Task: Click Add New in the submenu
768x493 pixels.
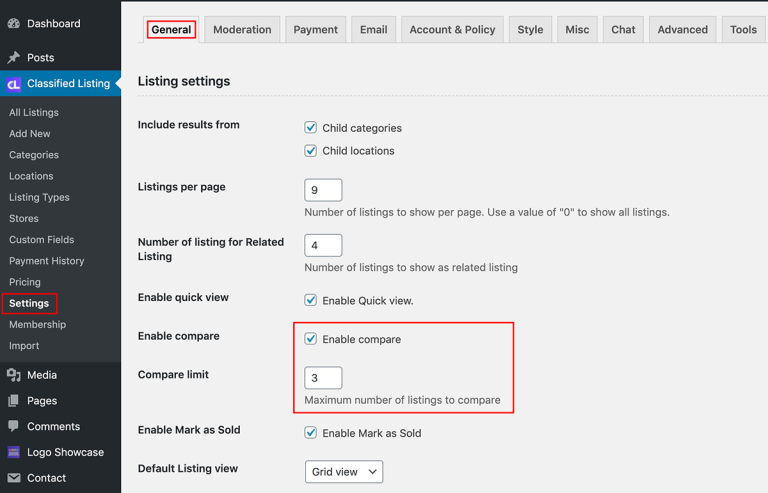Action: tap(29, 133)
